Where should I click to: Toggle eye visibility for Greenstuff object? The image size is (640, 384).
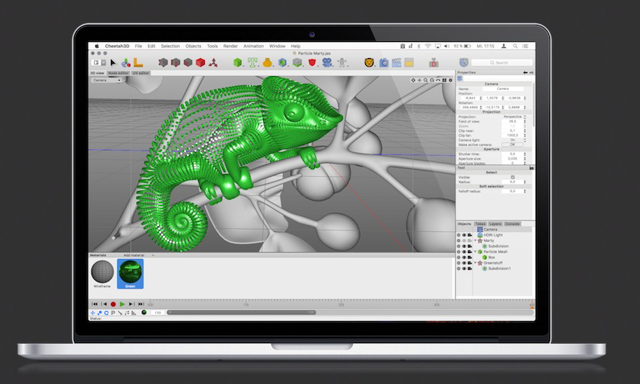tap(464, 263)
